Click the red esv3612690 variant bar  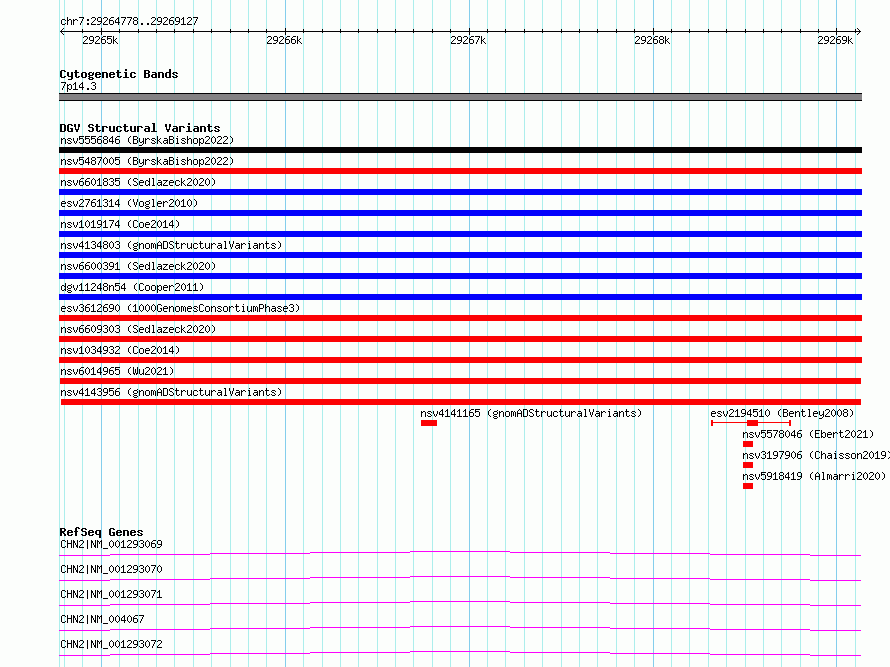tap(460, 318)
